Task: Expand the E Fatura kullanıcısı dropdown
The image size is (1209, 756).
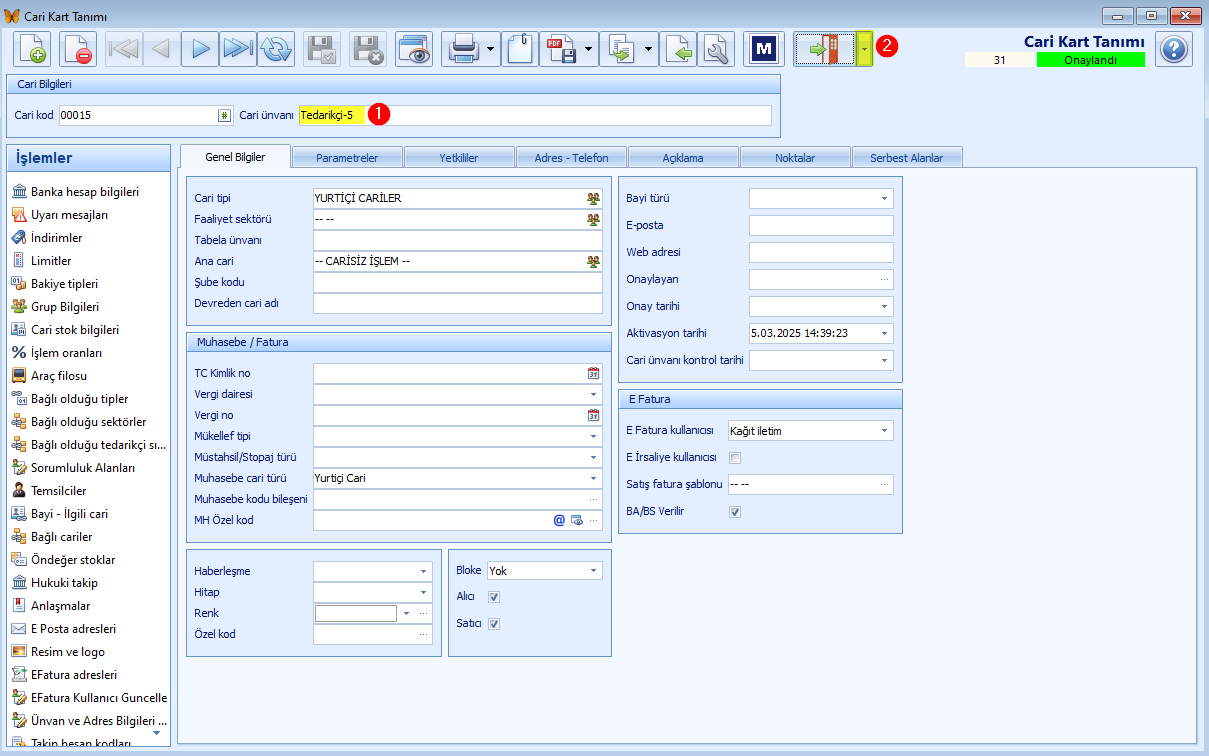Action: point(884,431)
